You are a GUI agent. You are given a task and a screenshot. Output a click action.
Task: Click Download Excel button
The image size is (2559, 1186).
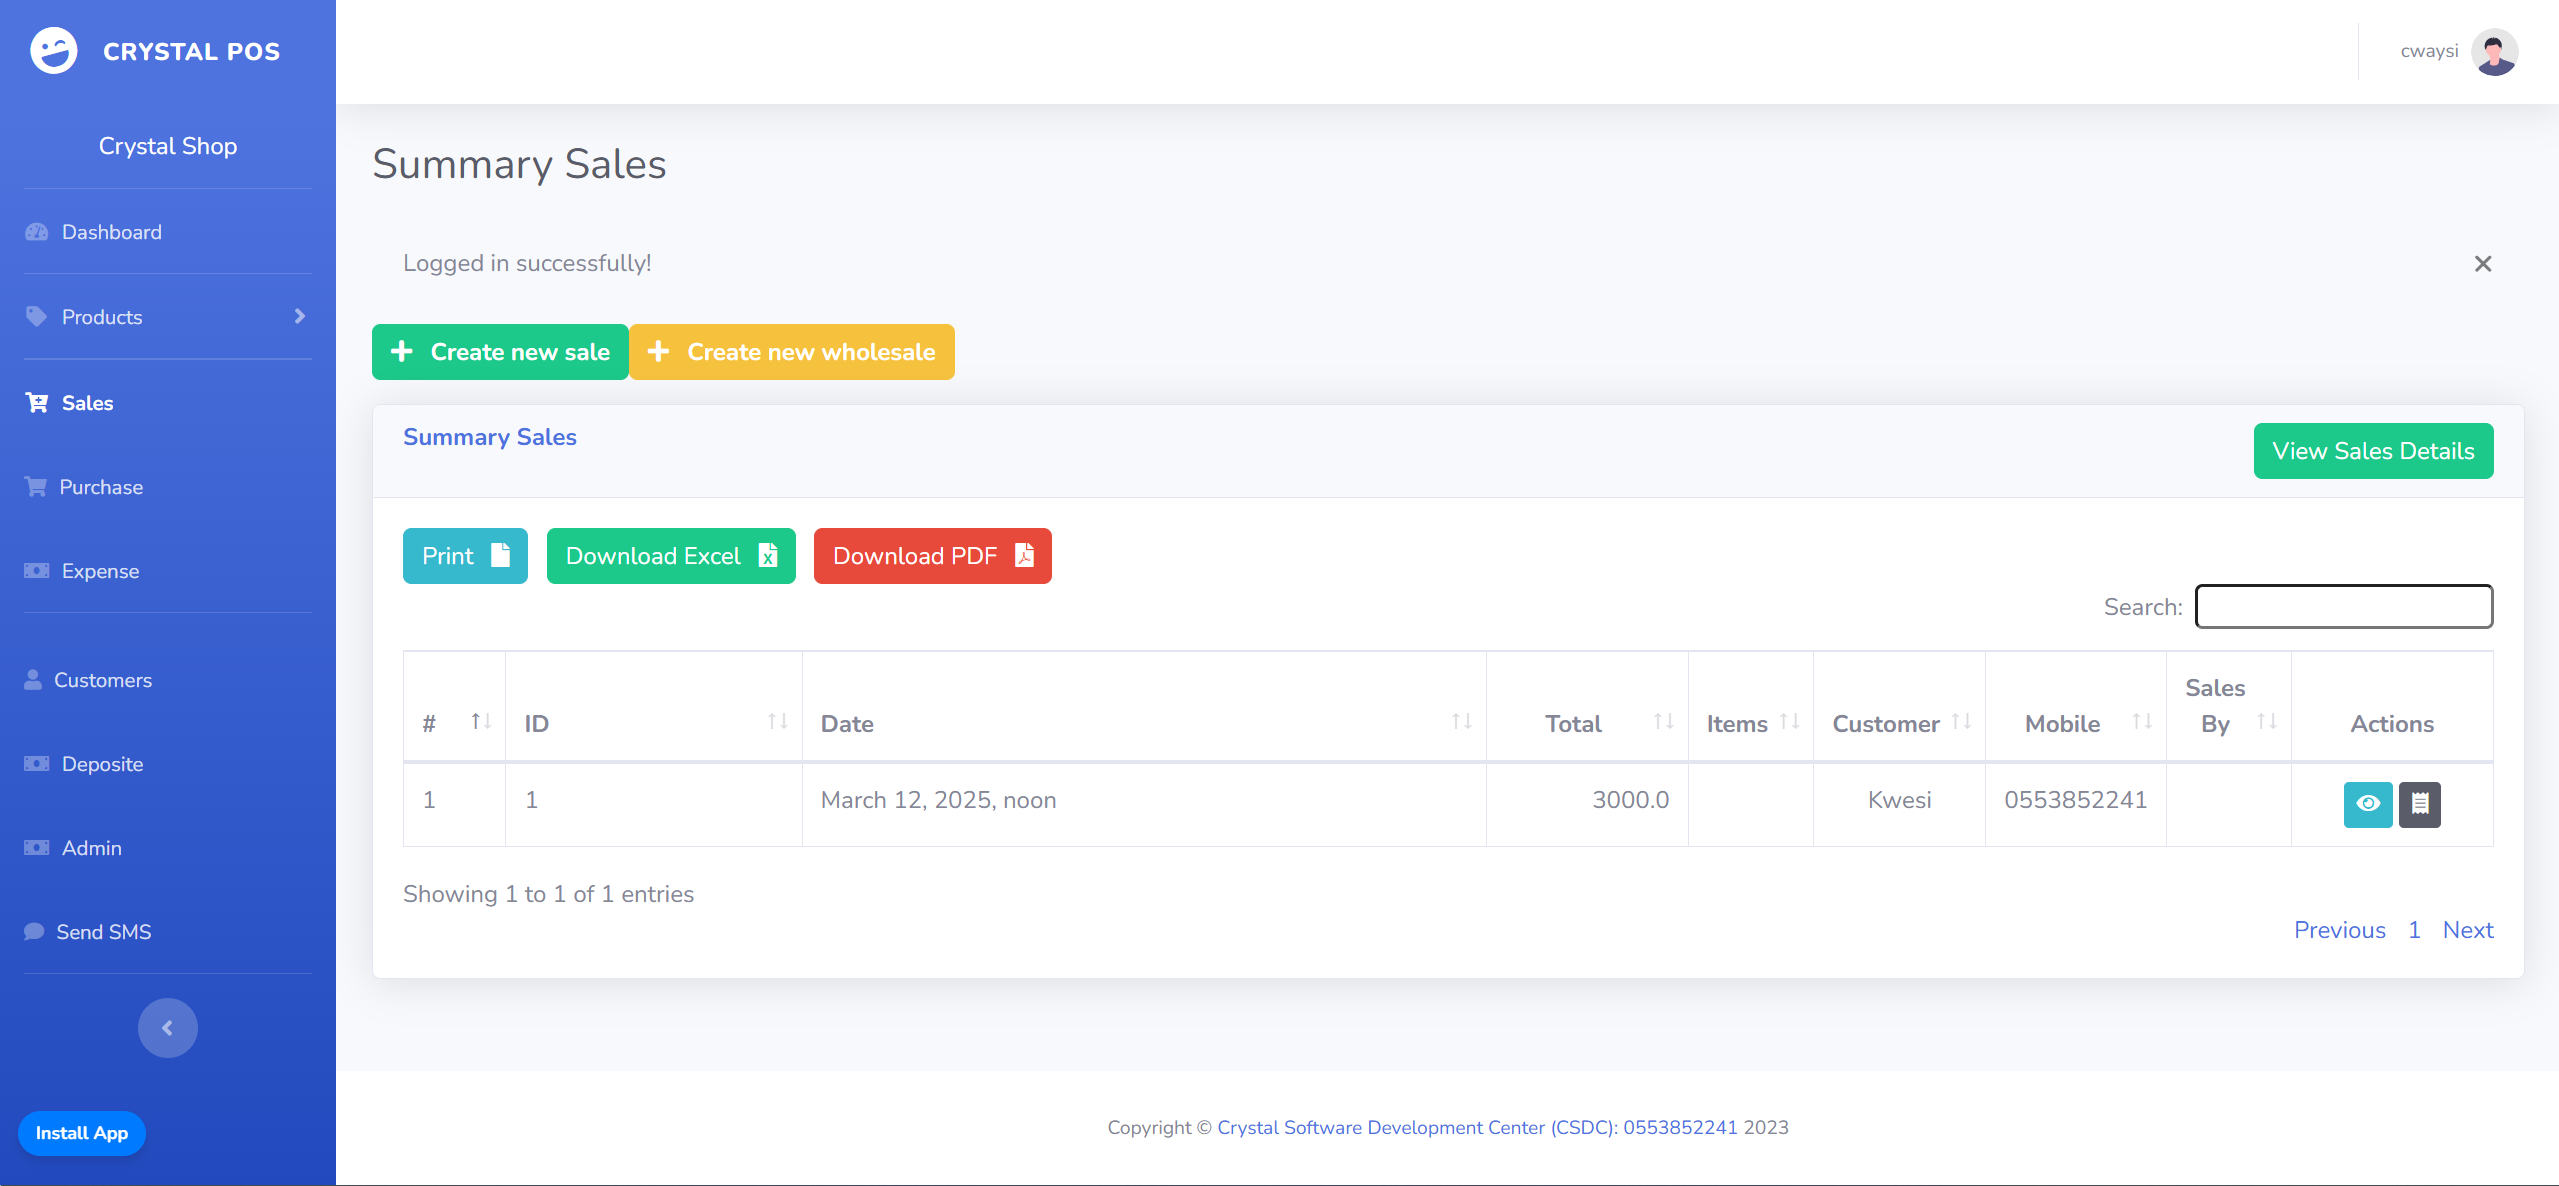[x=670, y=556]
